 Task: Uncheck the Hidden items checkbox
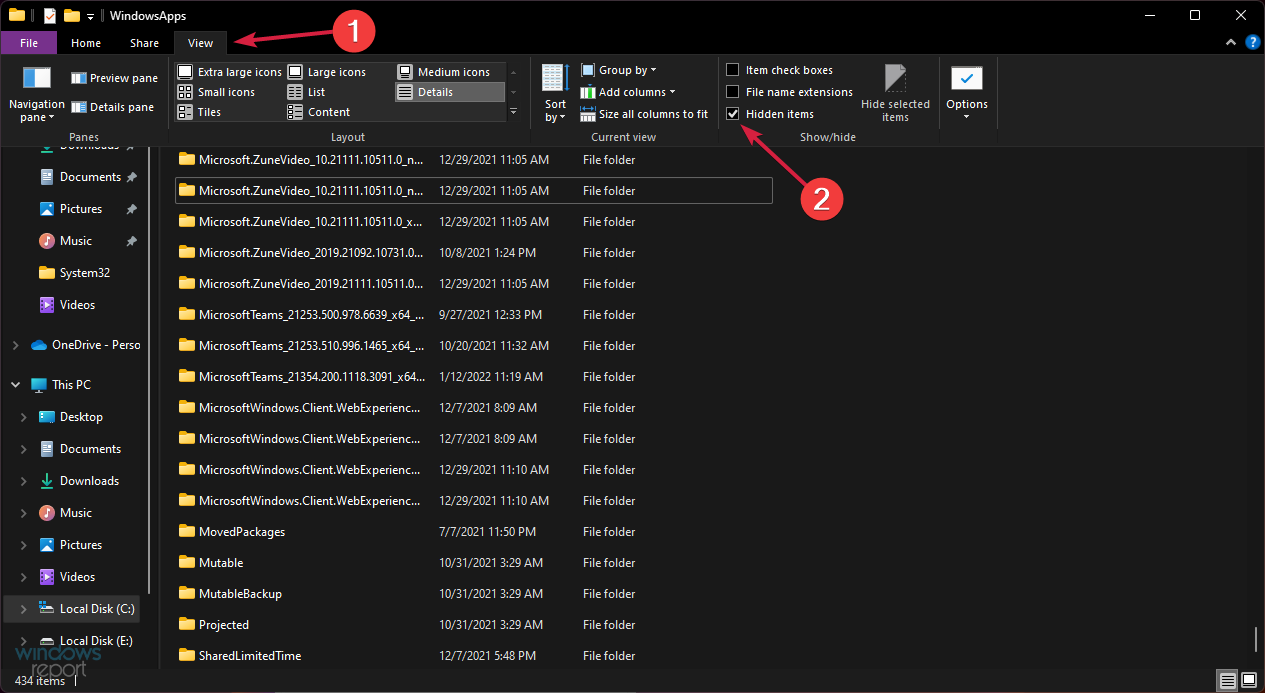coord(733,114)
